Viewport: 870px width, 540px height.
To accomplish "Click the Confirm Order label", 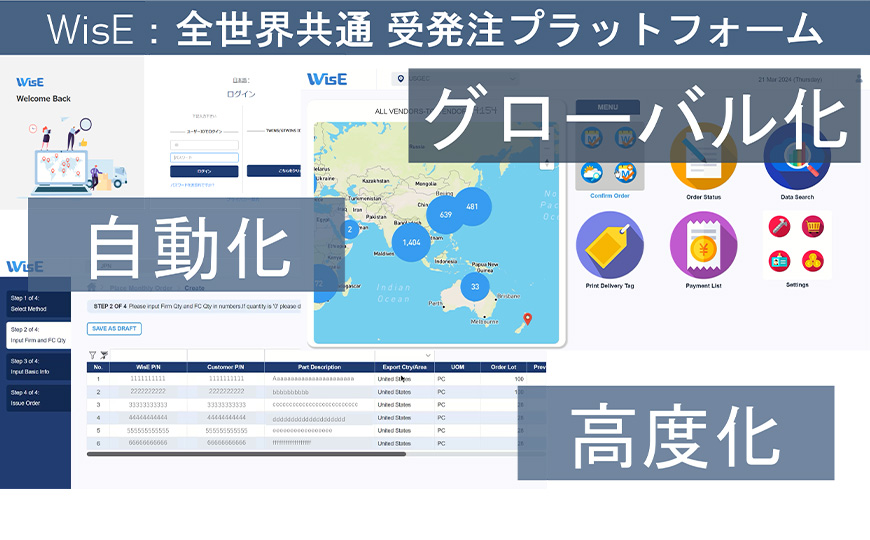I will (610, 196).
